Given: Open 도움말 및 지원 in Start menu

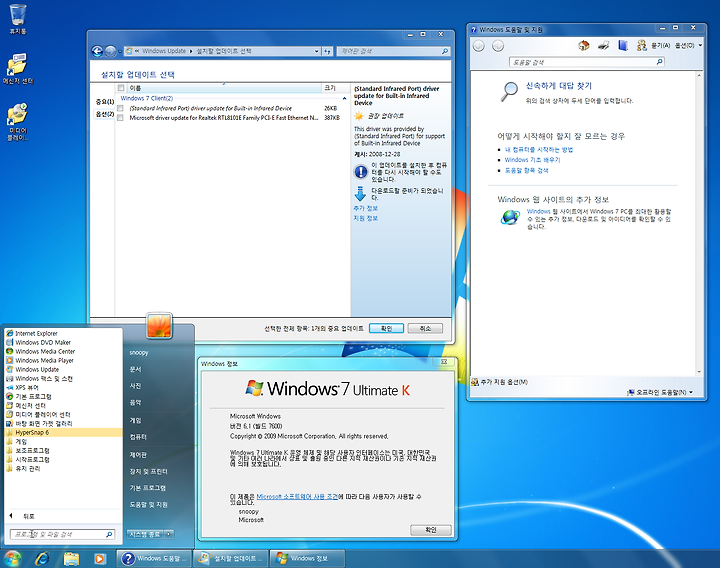Looking at the screenshot, I should 148,505.
